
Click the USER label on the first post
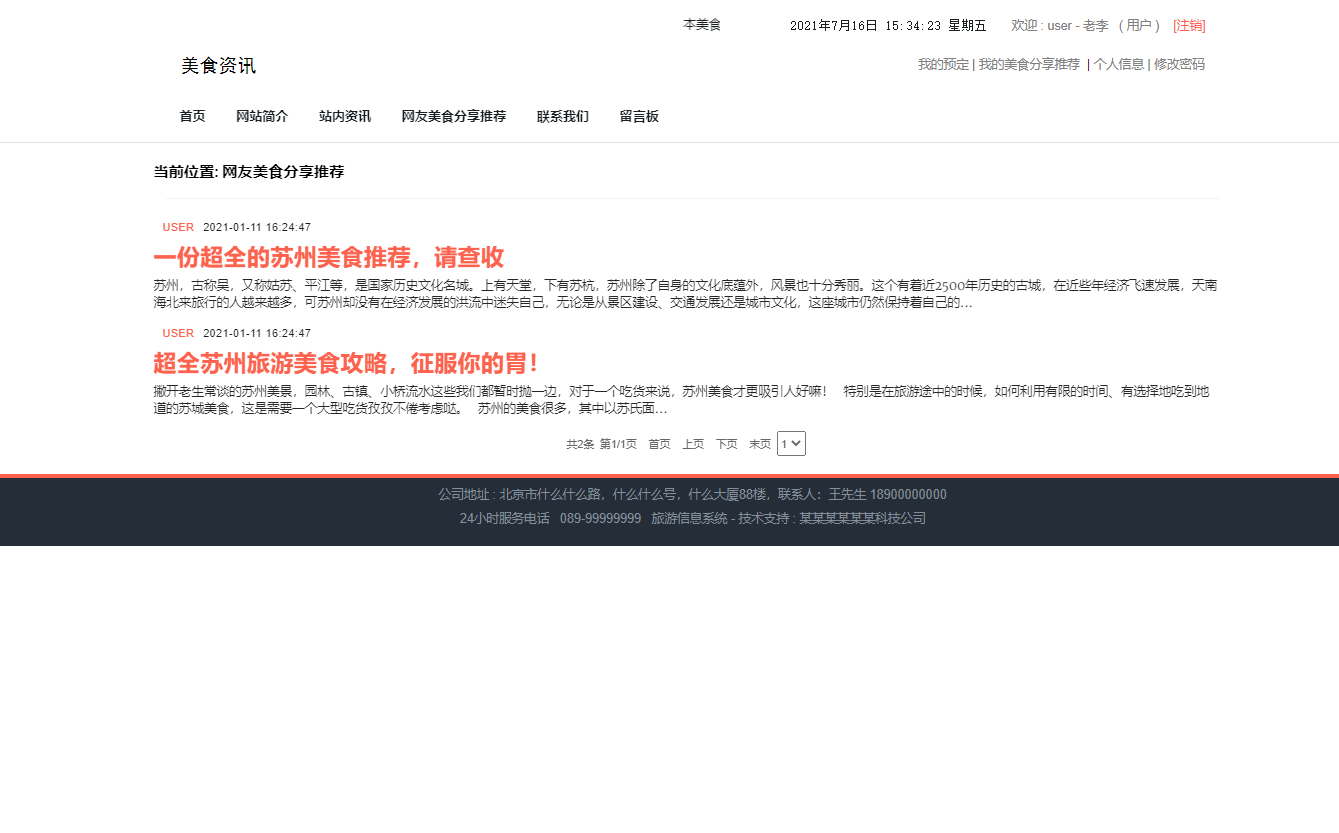pos(178,227)
